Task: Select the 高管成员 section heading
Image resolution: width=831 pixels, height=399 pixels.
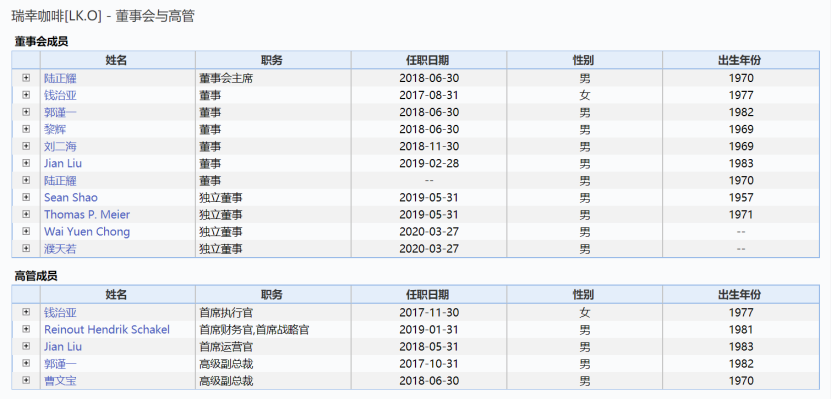Action: 36,276
